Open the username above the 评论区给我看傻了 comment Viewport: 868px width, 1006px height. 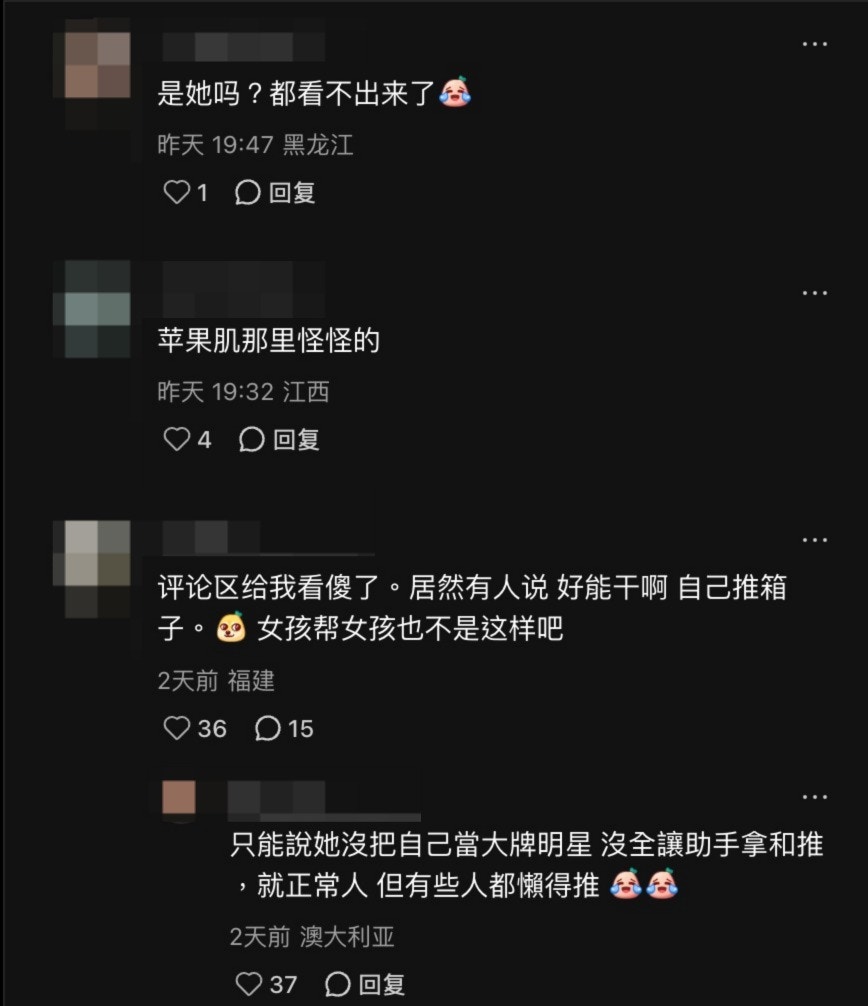(211, 537)
